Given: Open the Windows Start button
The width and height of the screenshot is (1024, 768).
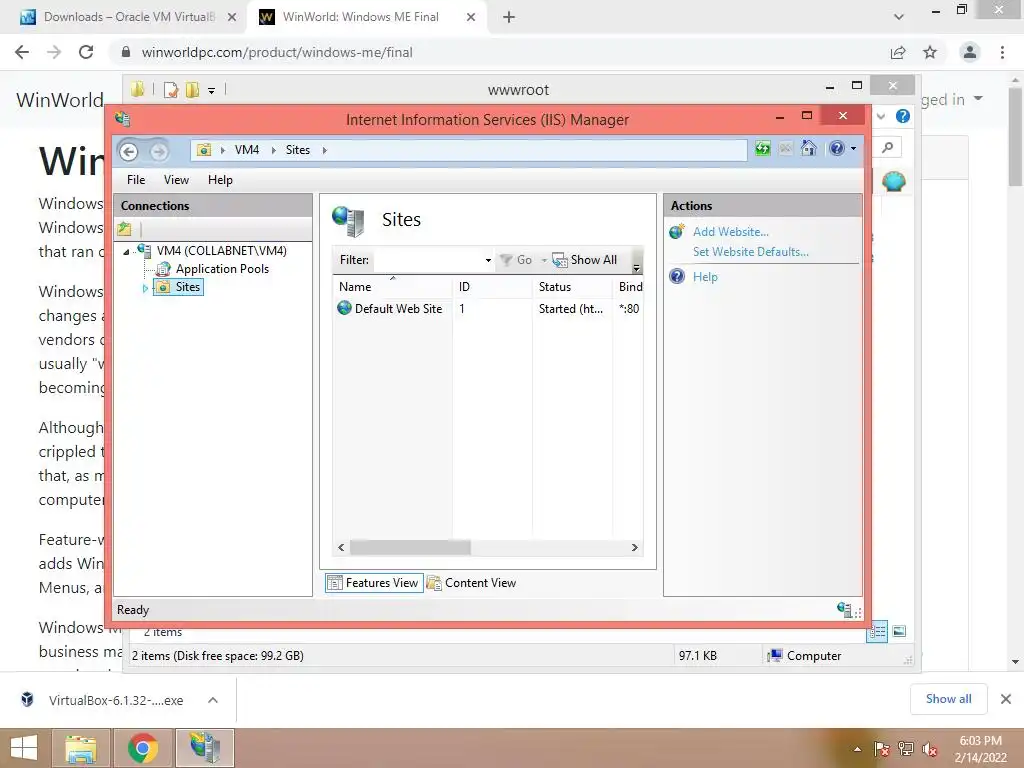Looking at the screenshot, I should tap(24, 748).
